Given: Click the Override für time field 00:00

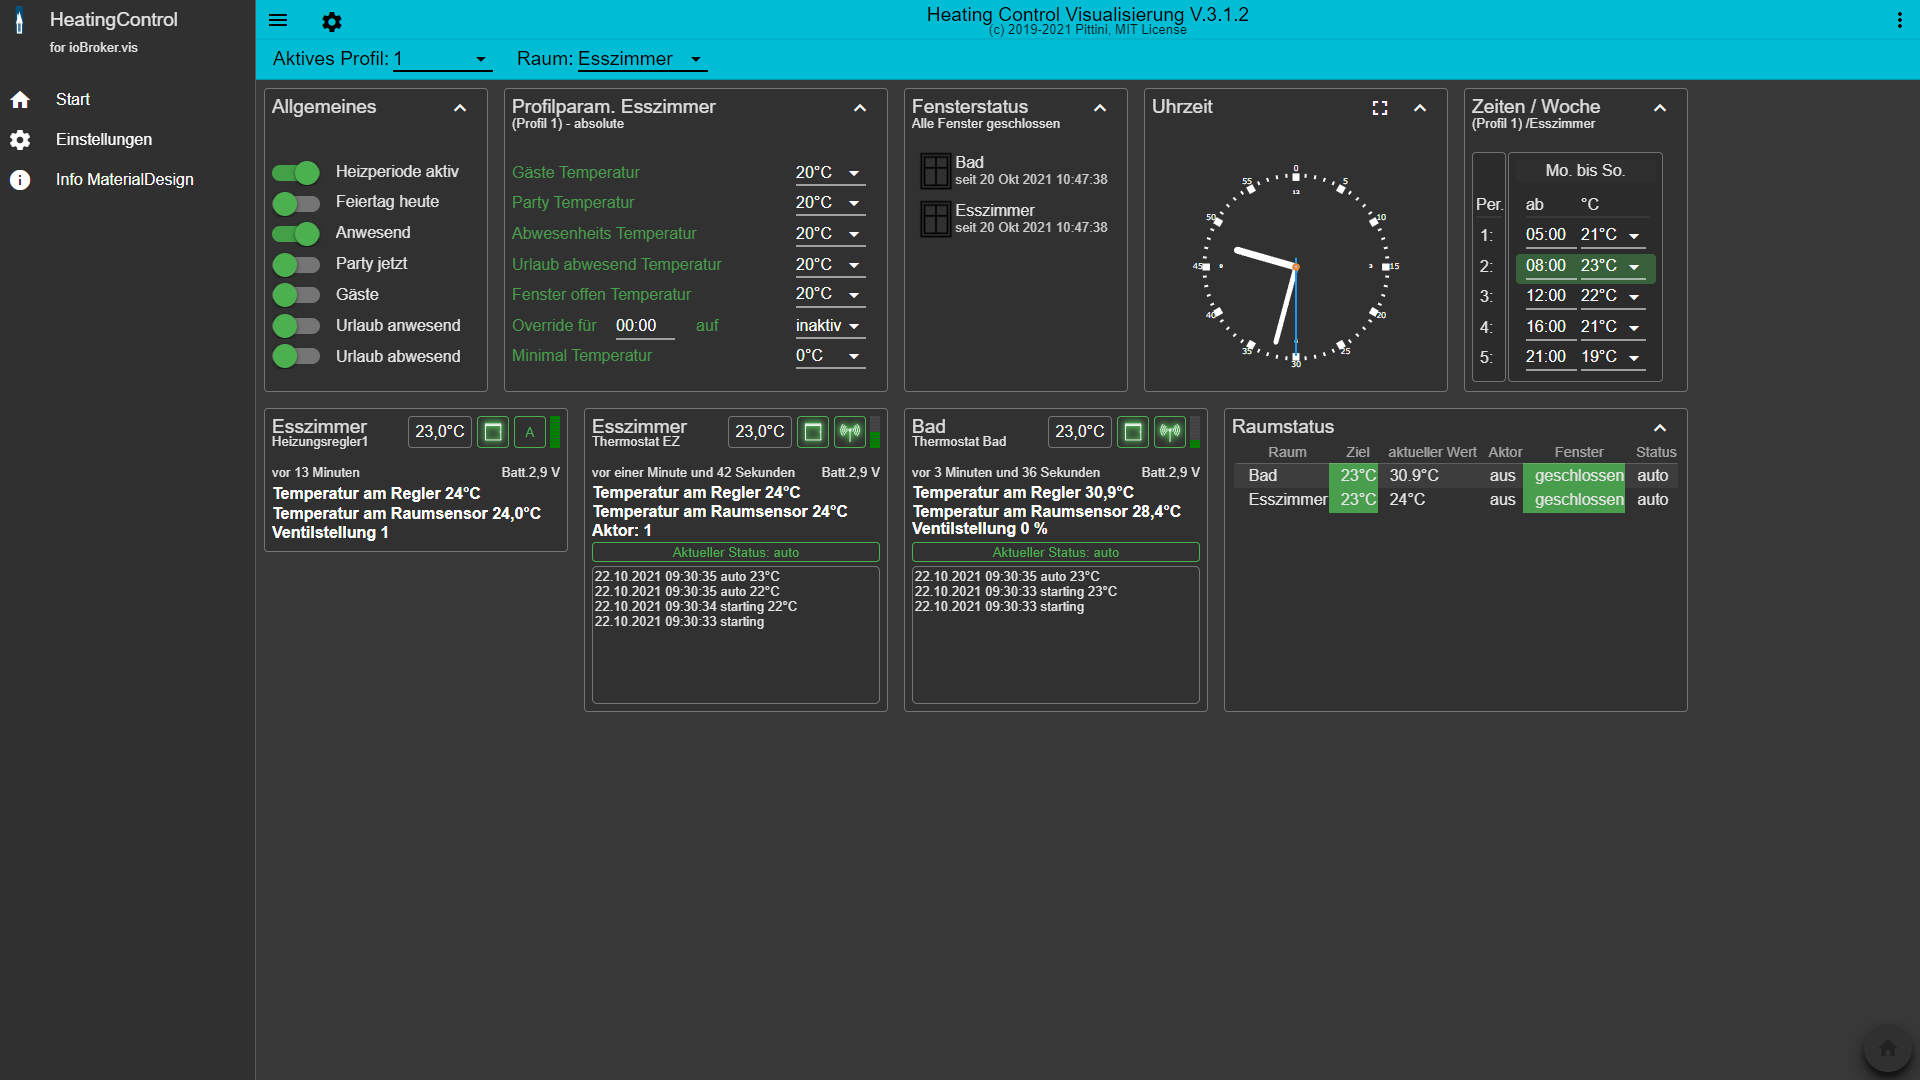Looking at the screenshot, I should pyautogui.click(x=645, y=326).
